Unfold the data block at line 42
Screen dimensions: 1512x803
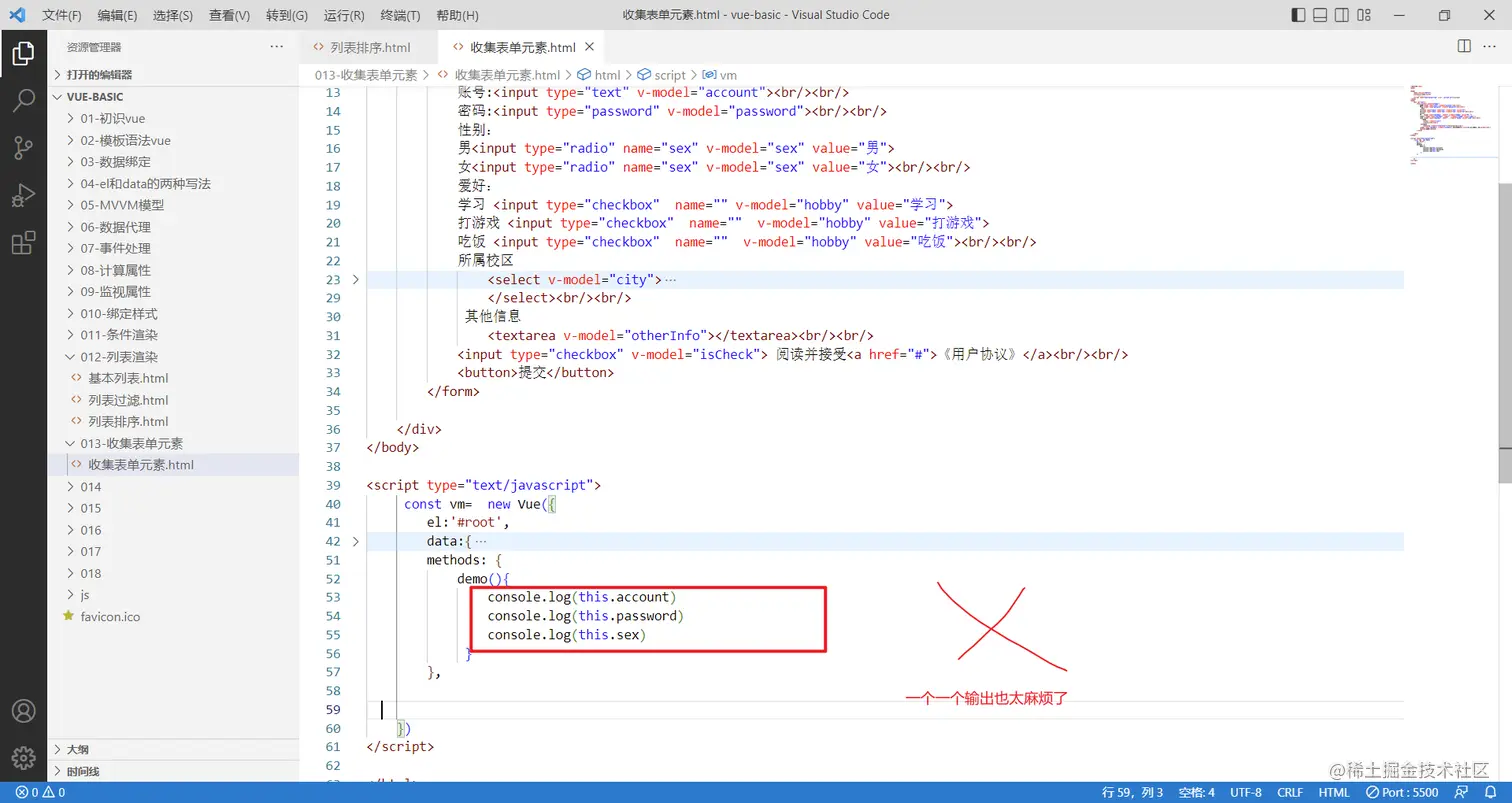[355, 541]
